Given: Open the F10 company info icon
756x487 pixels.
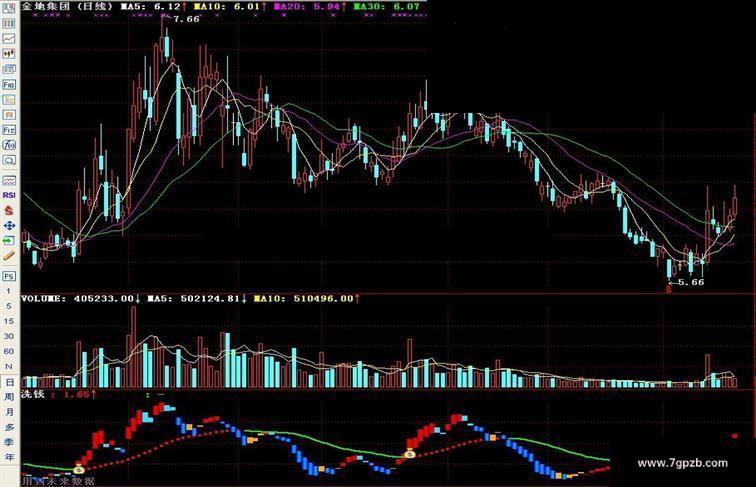Looking at the screenshot, I should click(x=9, y=84).
